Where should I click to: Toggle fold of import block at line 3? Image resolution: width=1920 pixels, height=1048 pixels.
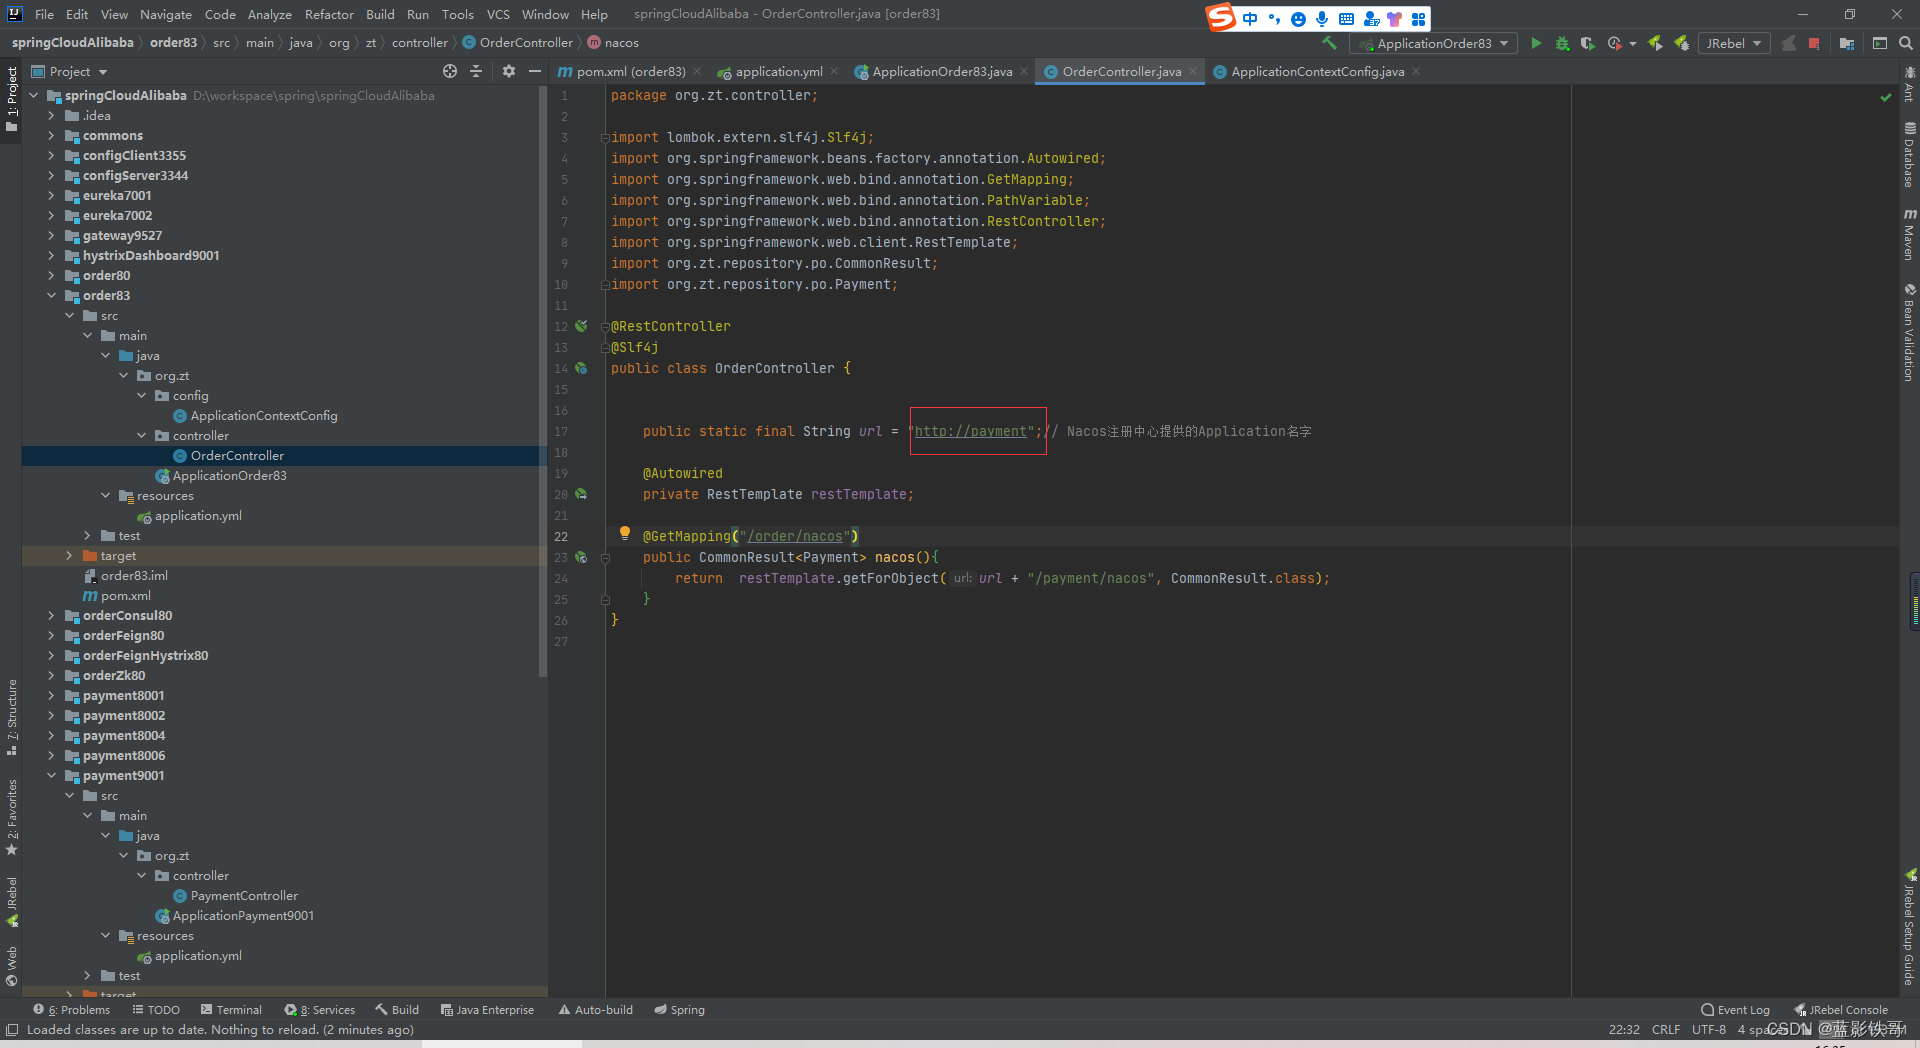(605, 138)
